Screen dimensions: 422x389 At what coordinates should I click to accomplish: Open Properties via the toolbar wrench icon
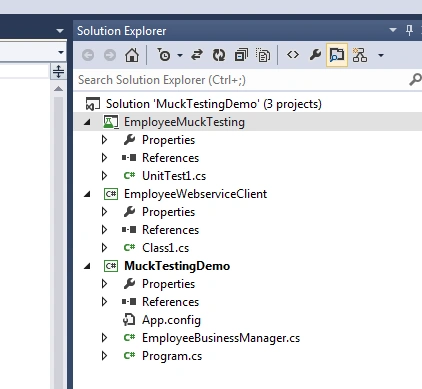click(315, 55)
